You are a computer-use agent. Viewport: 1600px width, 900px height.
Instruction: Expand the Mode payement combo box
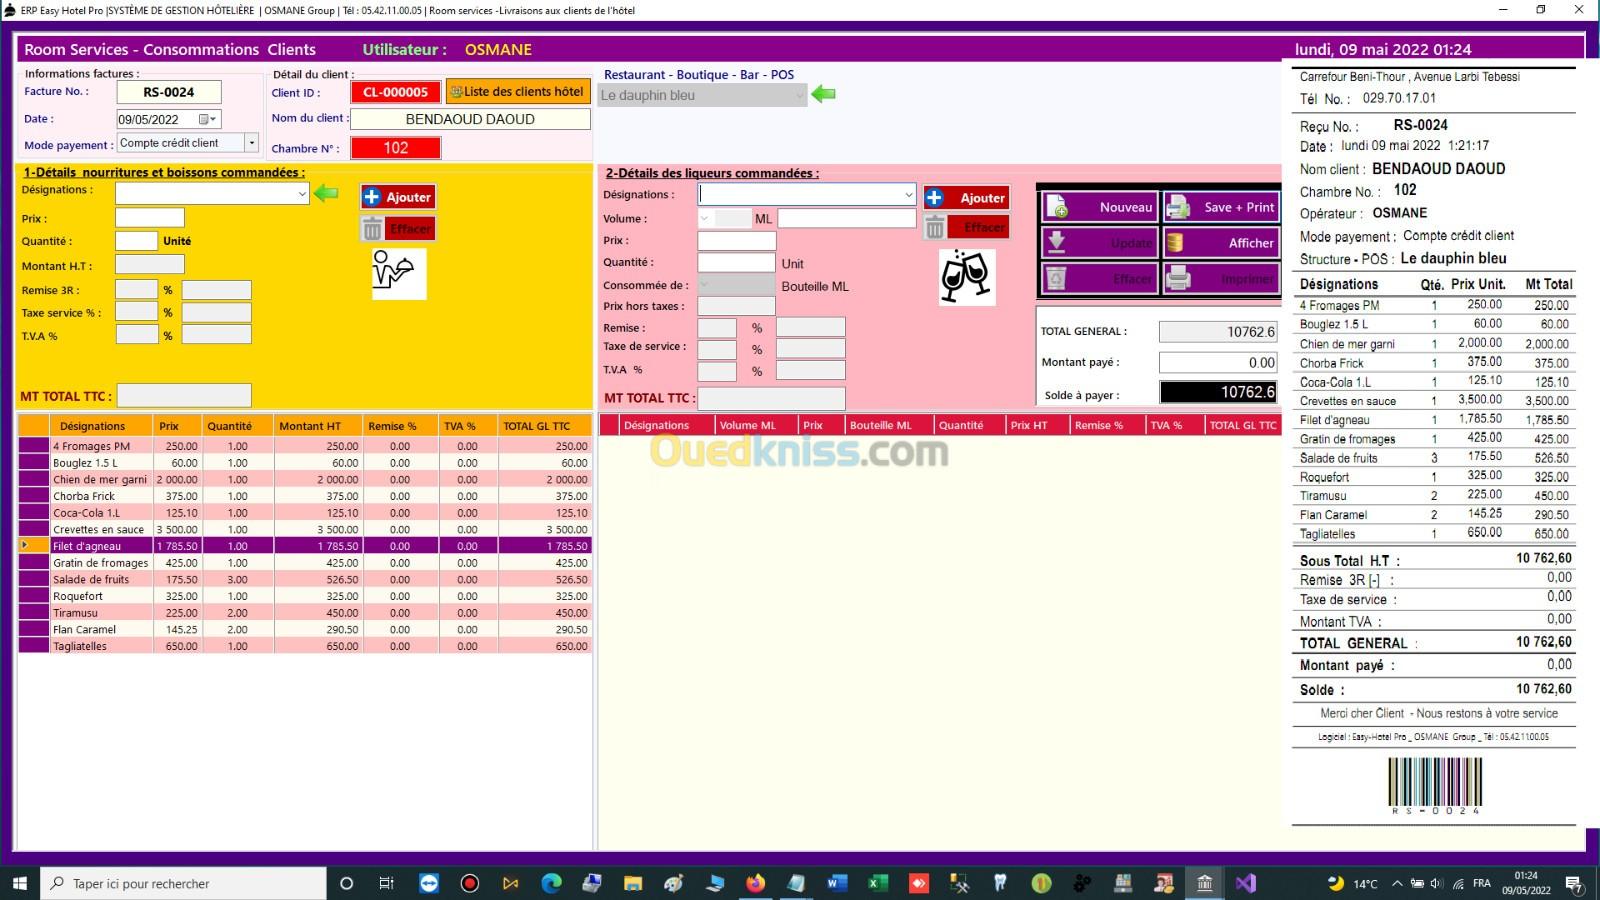251,143
